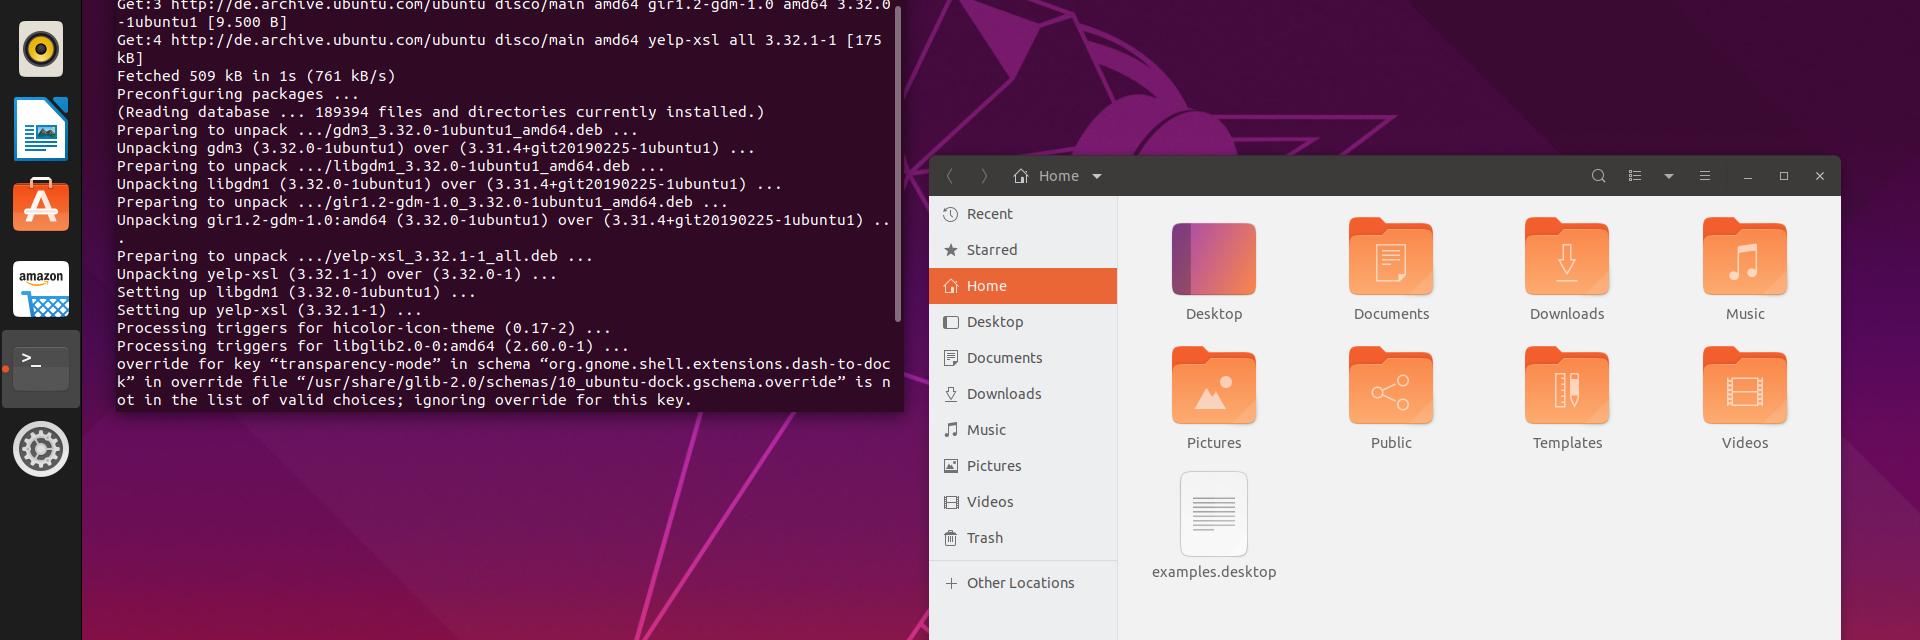The width and height of the screenshot is (1920, 640).
Task: Click 'Processing triggers for hicolor-icon-theme' line
Action: click(364, 328)
